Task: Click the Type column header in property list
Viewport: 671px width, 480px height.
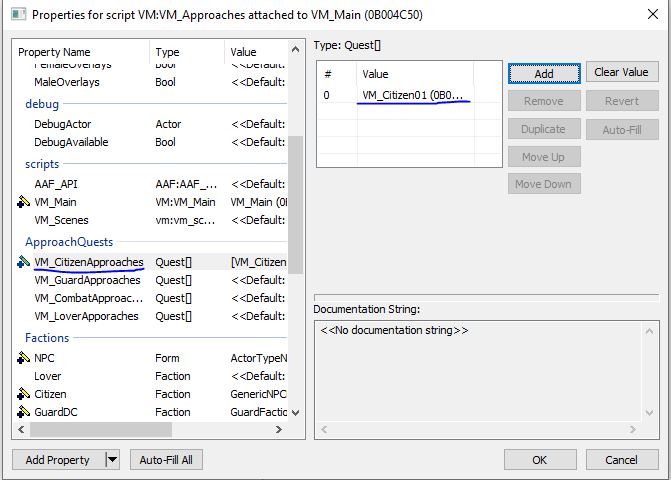Action: pyautogui.click(x=187, y=52)
